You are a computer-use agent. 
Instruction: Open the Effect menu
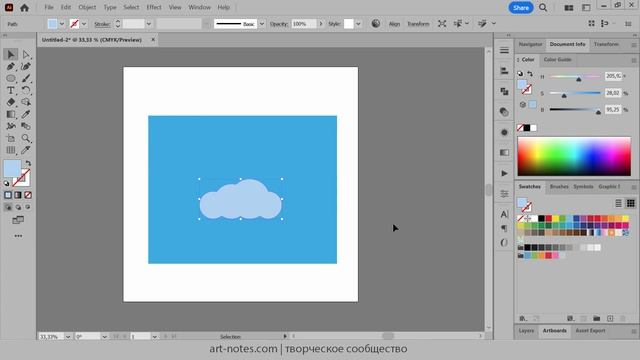[154, 7]
